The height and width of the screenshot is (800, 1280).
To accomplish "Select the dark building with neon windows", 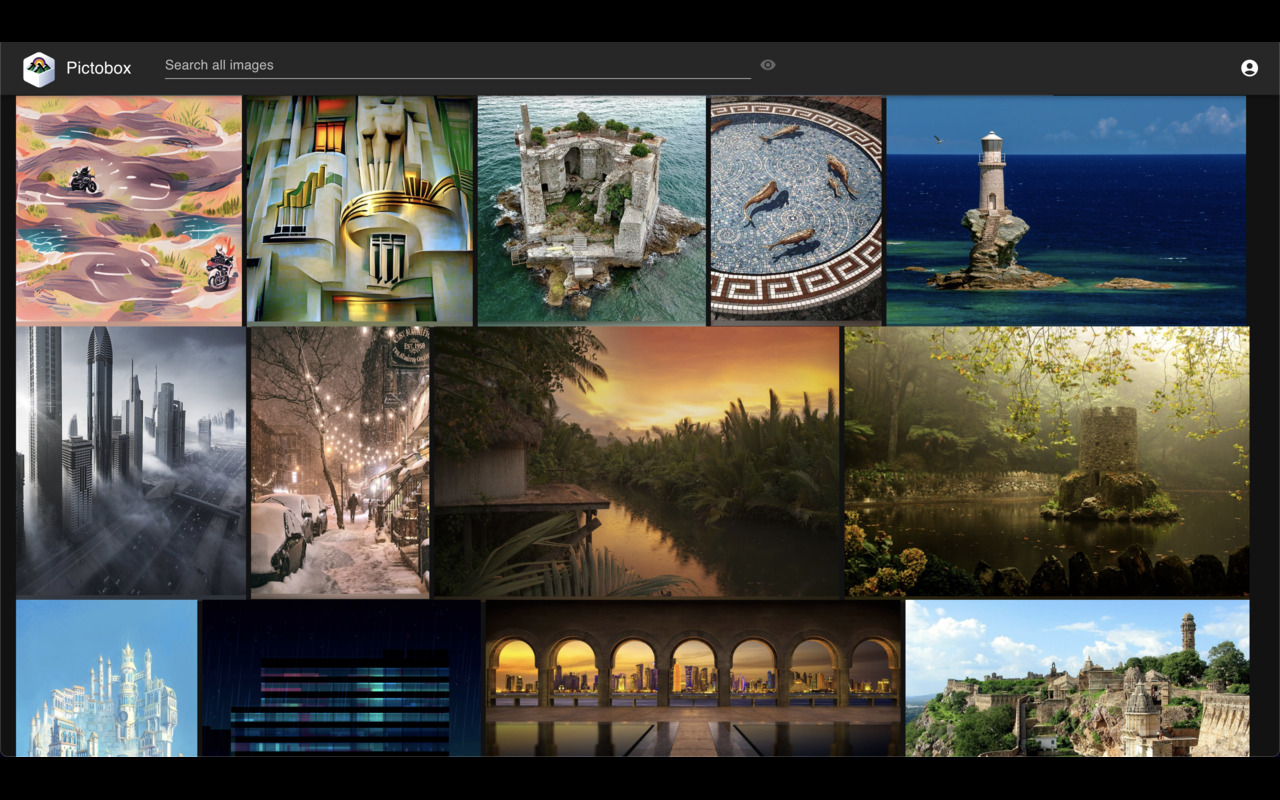I will coord(342,678).
